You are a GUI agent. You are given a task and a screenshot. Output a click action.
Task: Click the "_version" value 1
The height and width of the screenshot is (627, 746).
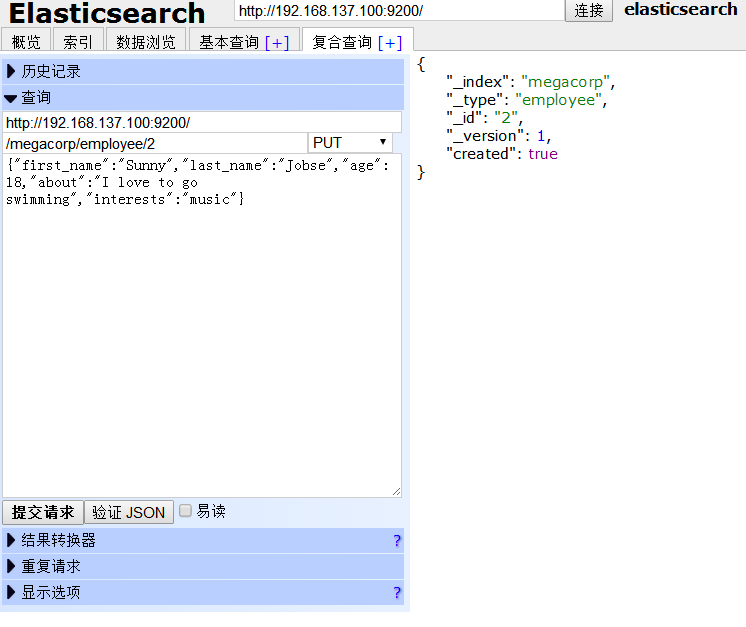[x=541, y=136]
